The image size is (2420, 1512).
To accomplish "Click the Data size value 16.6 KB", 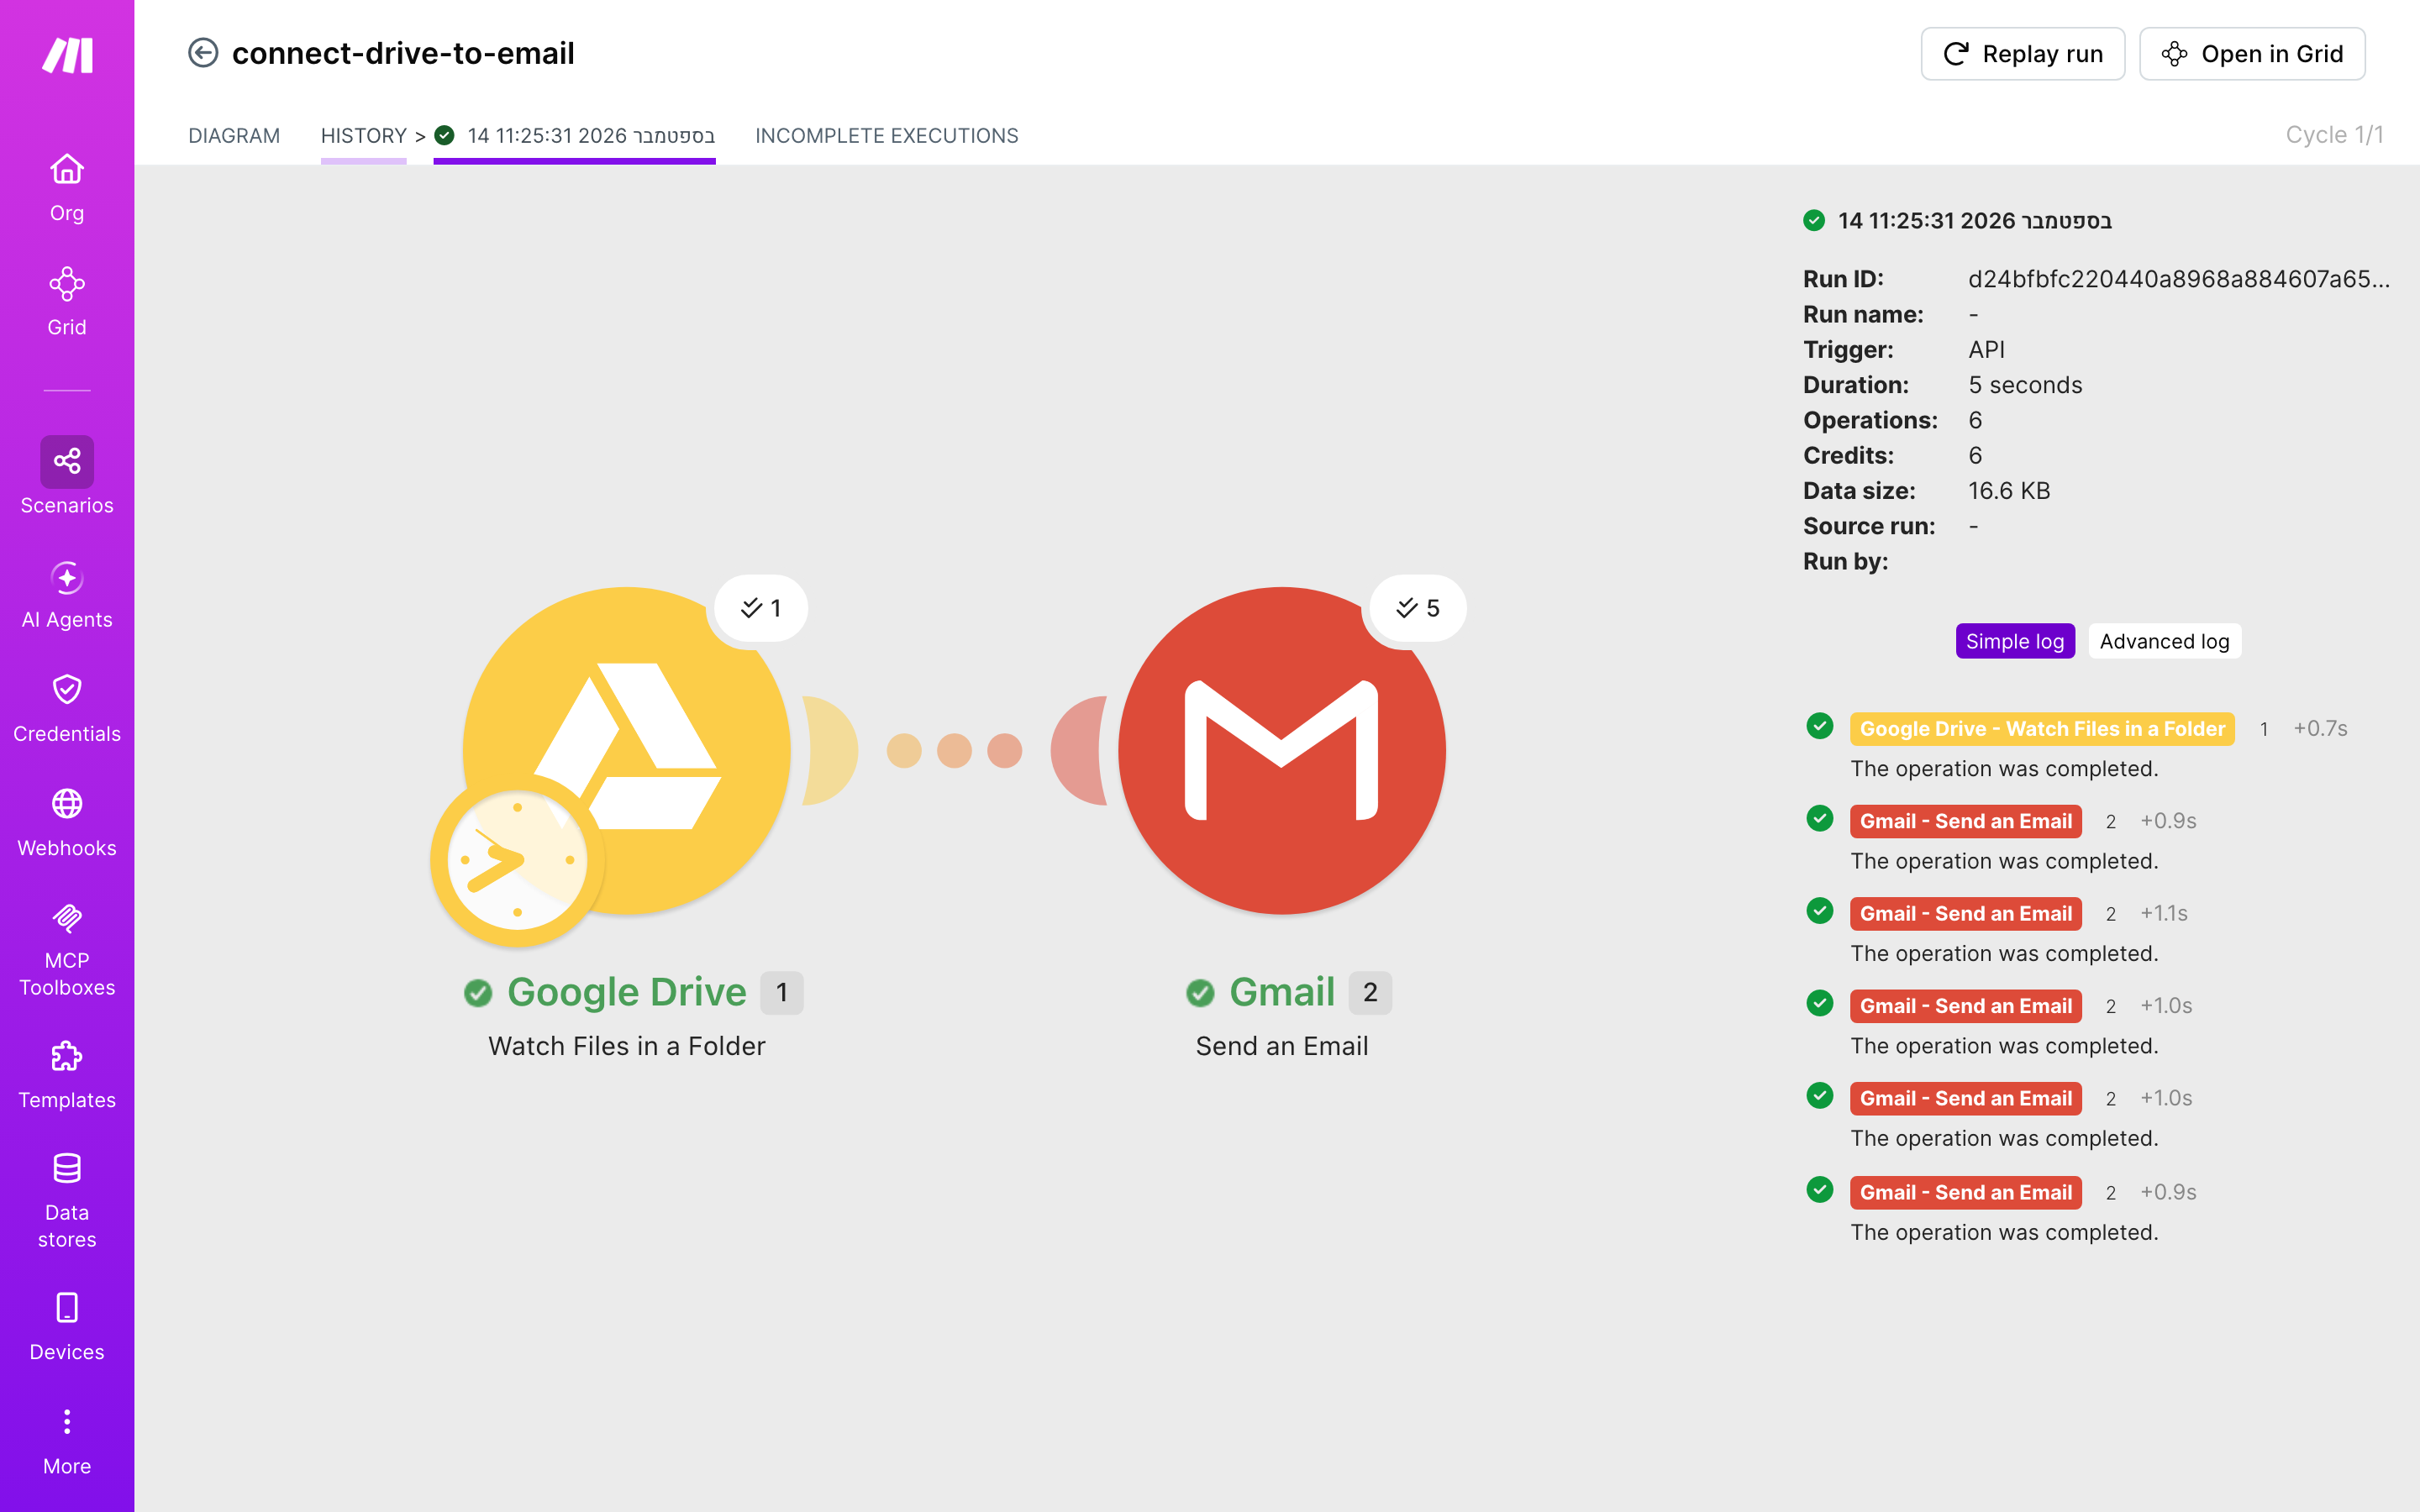I will coord(2009,491).
